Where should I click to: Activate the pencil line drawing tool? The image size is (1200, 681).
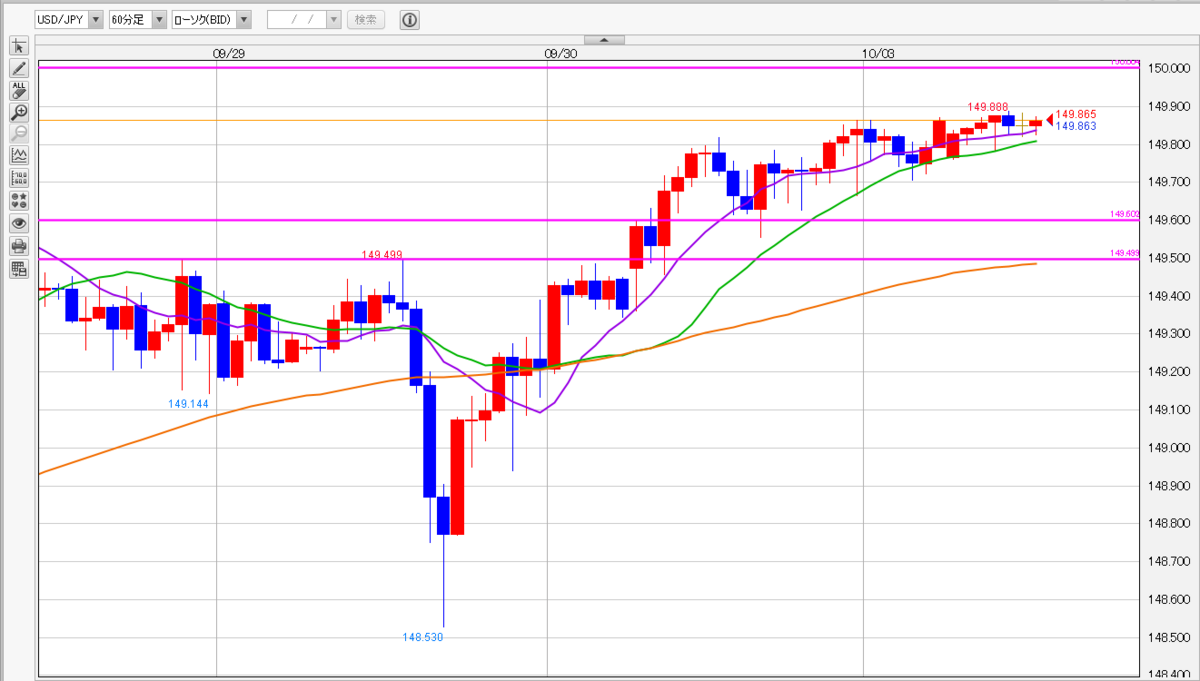(19, 68)
